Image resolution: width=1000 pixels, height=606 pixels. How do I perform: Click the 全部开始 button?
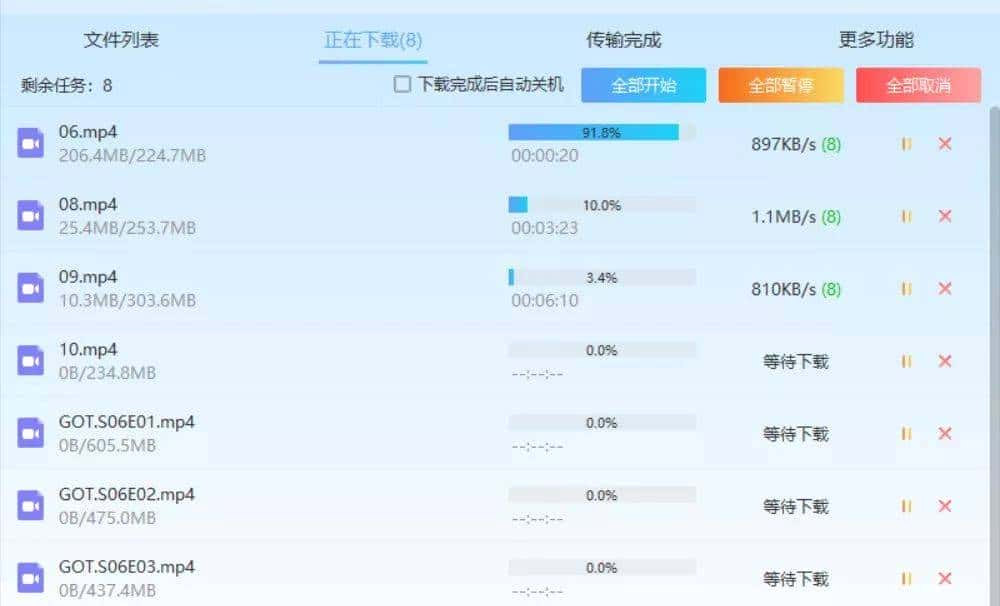(x=643, y=85)
